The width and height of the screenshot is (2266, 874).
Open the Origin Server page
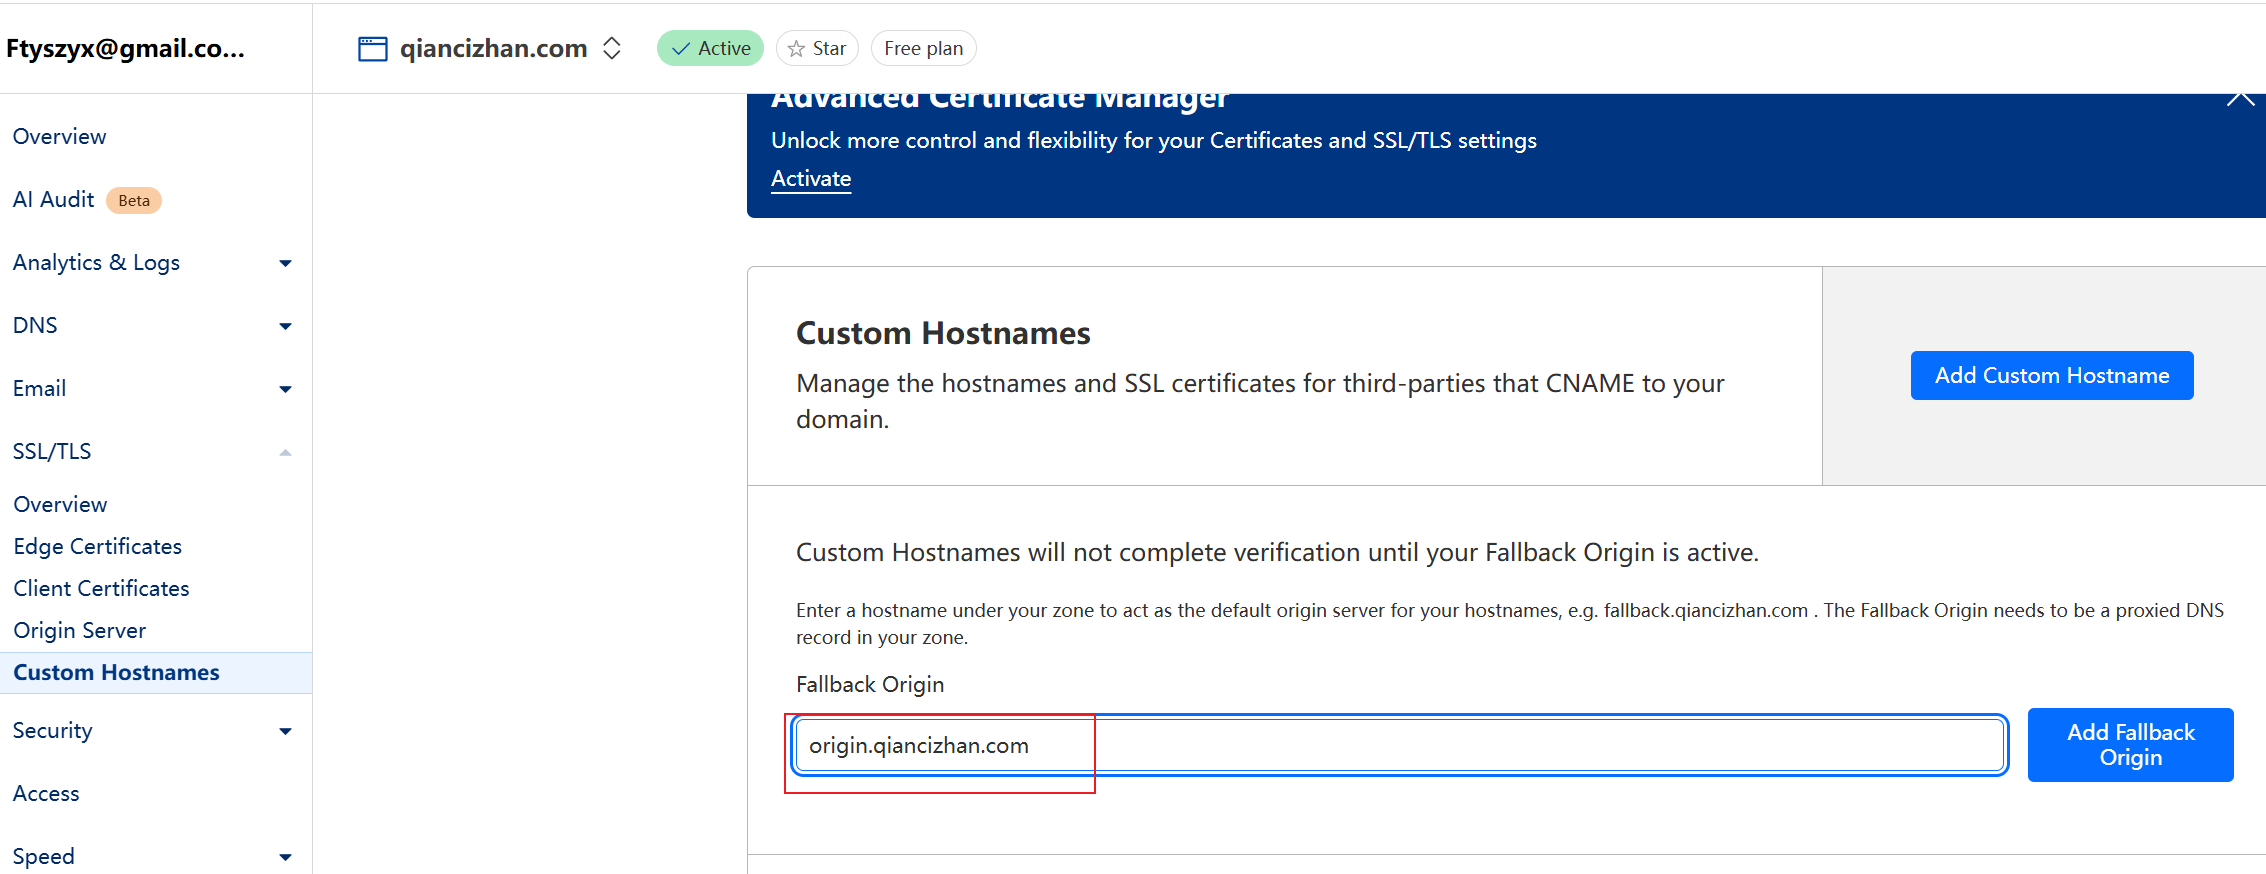(x=80, y=631)
